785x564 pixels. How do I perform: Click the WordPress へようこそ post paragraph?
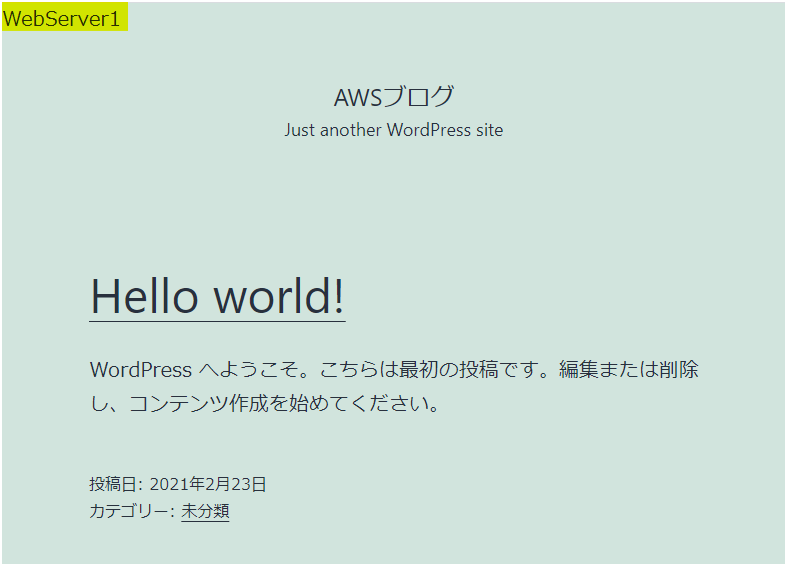(394, 386)
